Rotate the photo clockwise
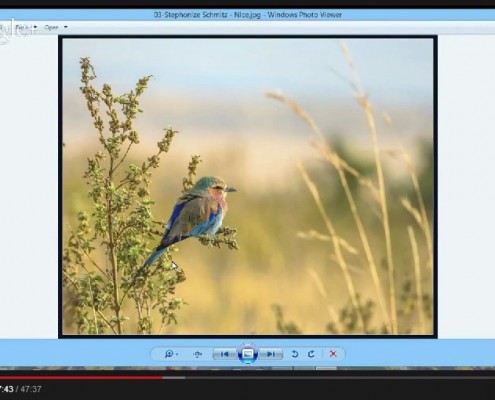495x400 pixels. coord(311,354)
